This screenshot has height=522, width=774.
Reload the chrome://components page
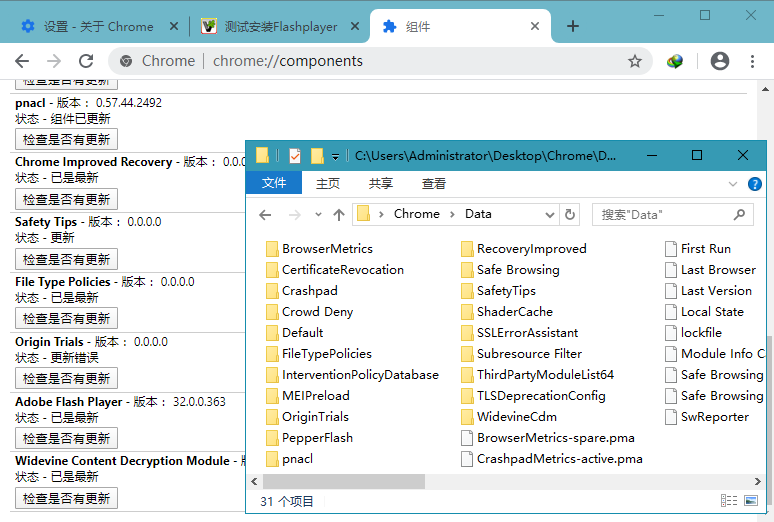pyautogui.click(x=84, y=61)
